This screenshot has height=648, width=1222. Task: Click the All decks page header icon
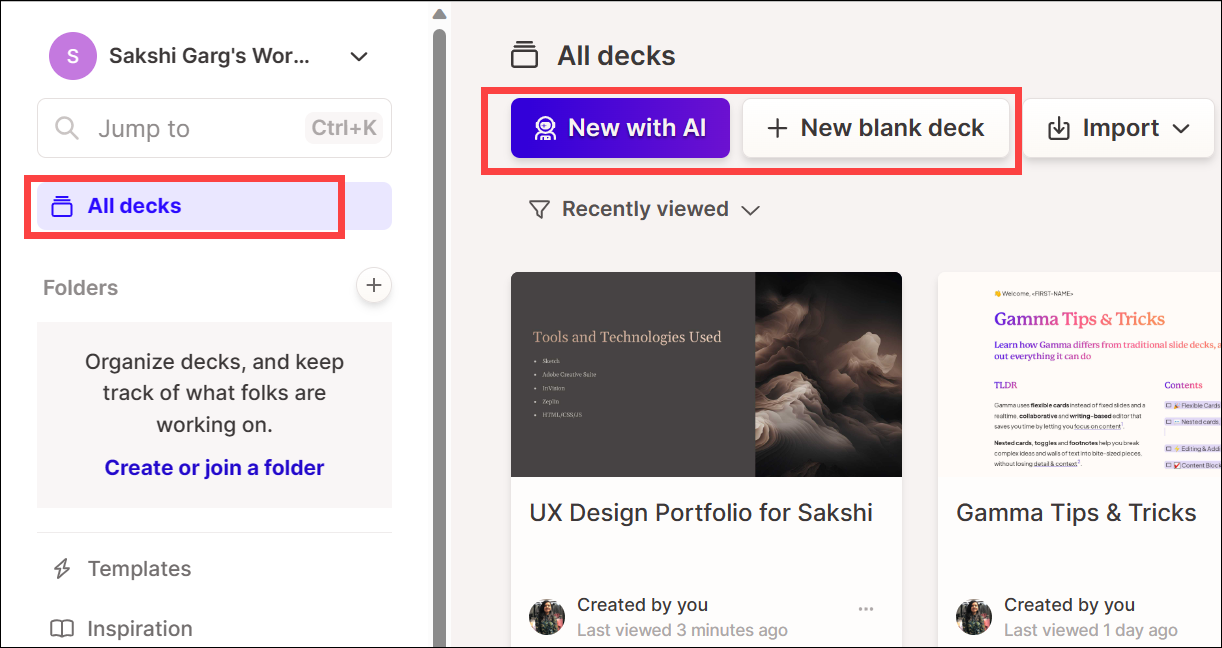524,56
